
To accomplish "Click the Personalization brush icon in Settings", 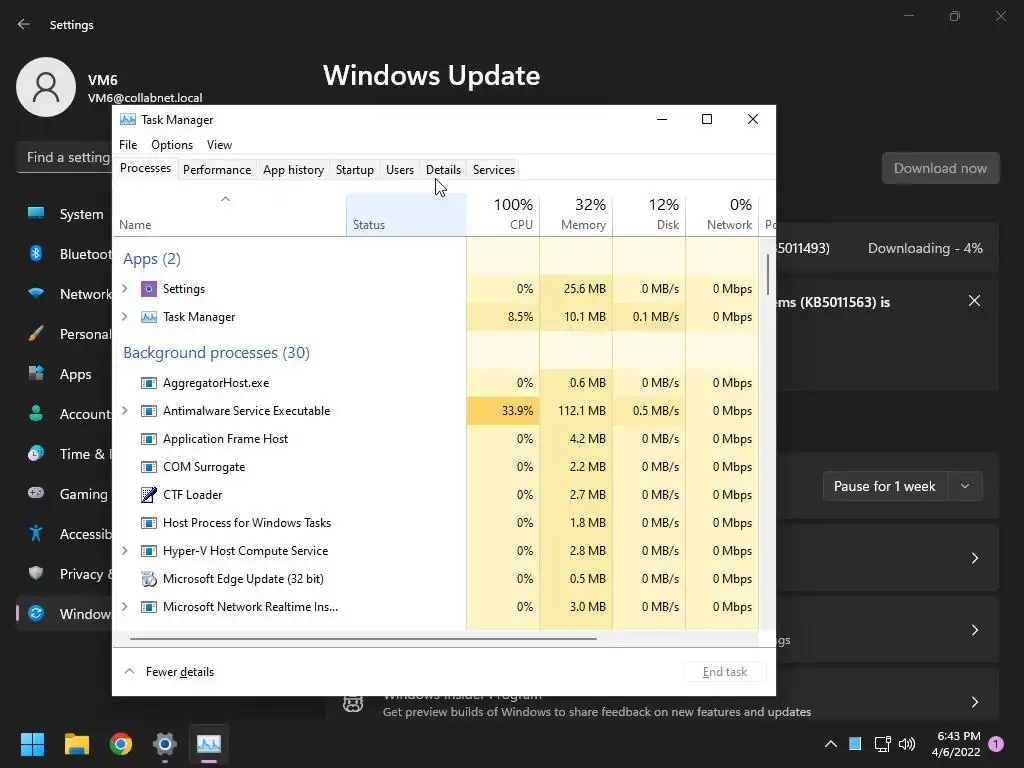I will pos(36,334).
